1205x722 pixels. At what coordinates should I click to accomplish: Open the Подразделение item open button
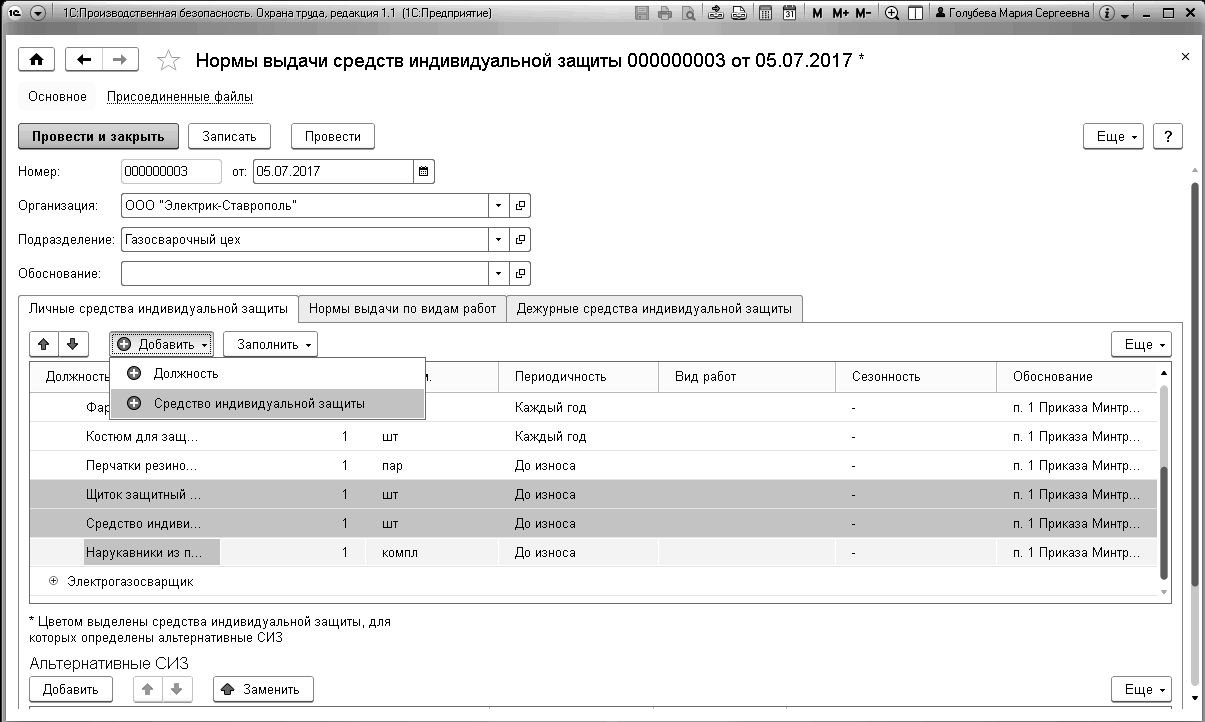pyautogui.click(x=520, y=239)
